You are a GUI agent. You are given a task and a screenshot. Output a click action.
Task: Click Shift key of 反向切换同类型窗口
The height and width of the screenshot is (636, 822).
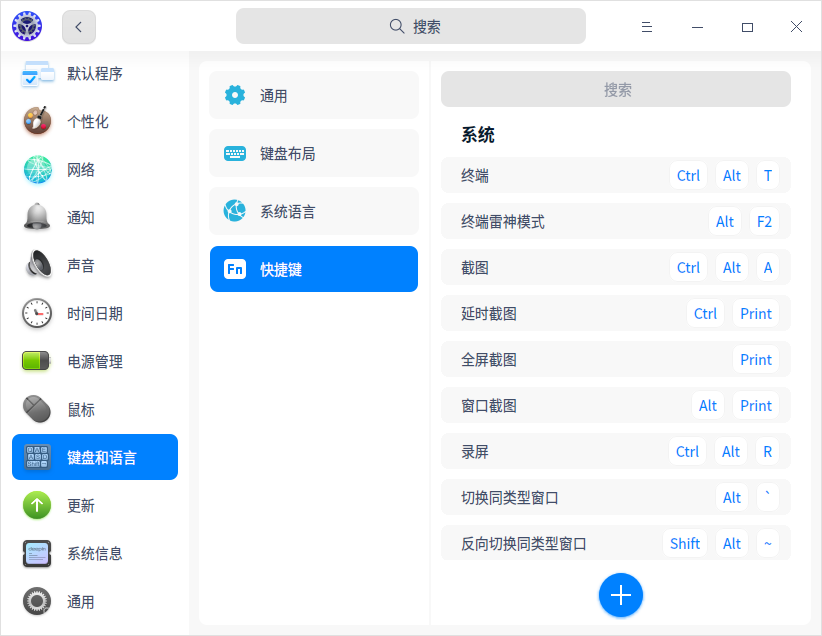[685, 543]
